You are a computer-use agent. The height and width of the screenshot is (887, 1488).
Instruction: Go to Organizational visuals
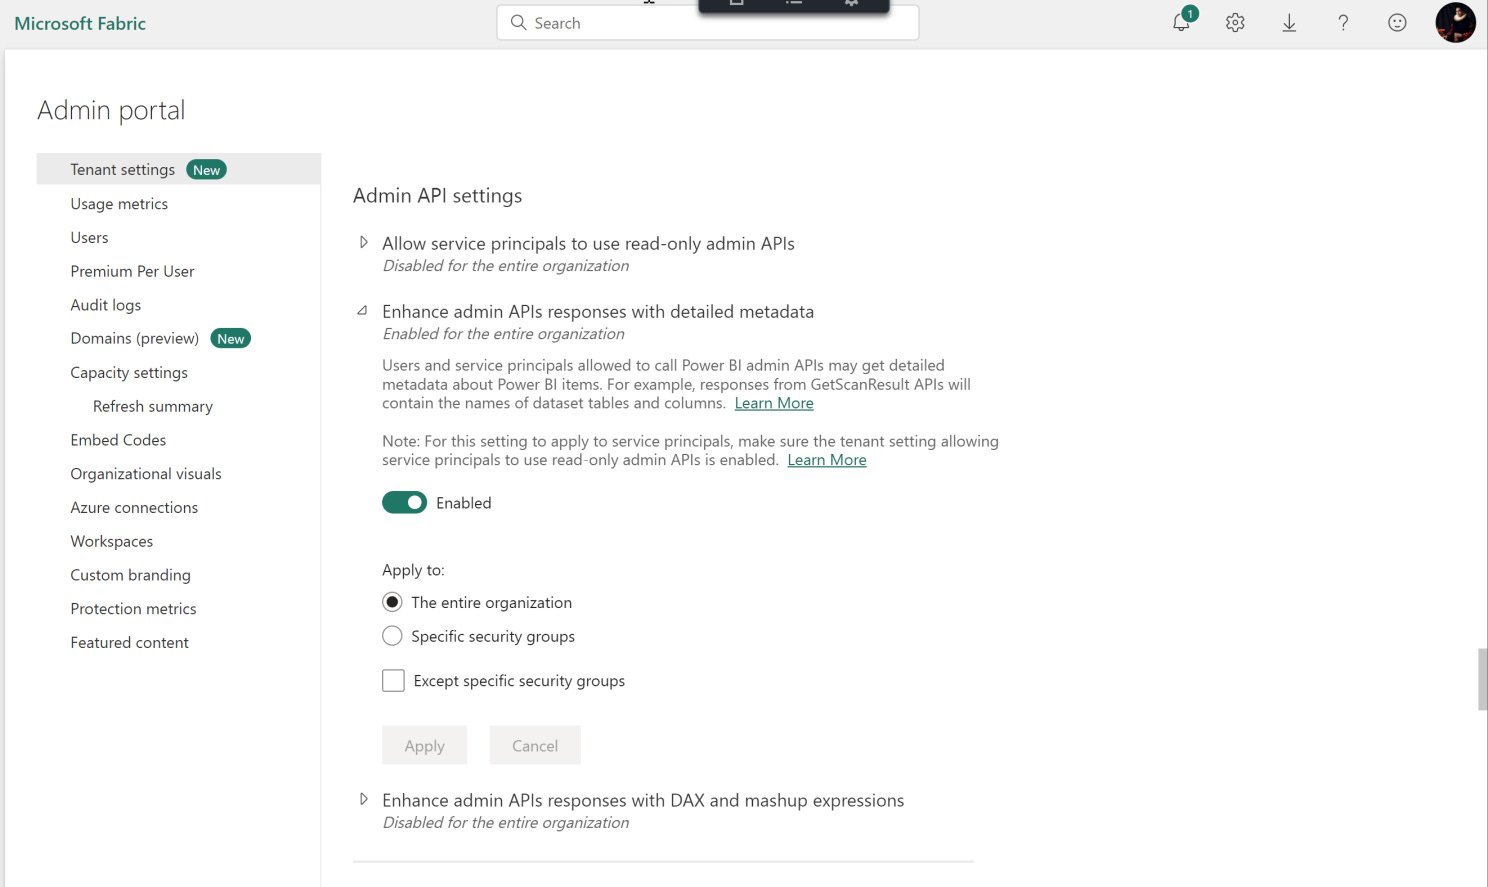(146, 474)
